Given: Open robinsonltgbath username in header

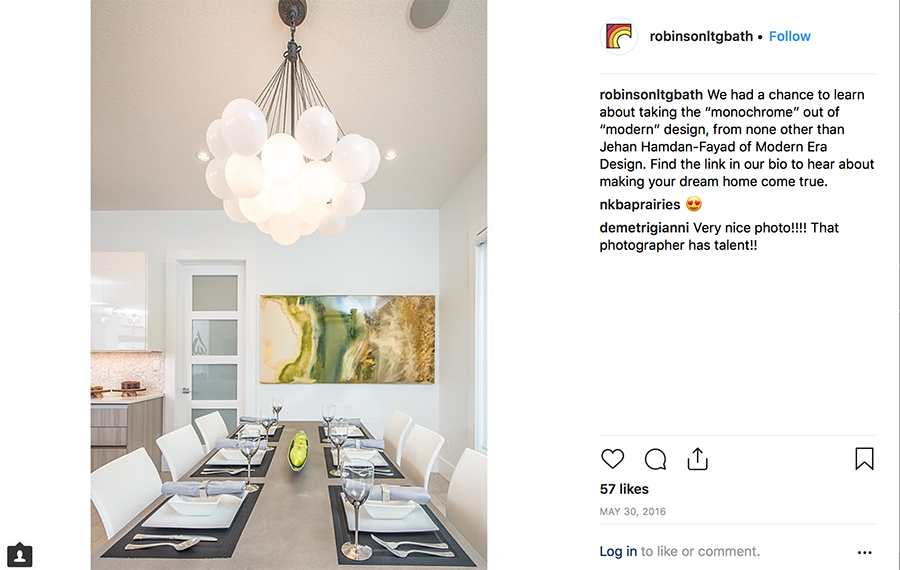Looking at the screenshot, I should point(701,36).
